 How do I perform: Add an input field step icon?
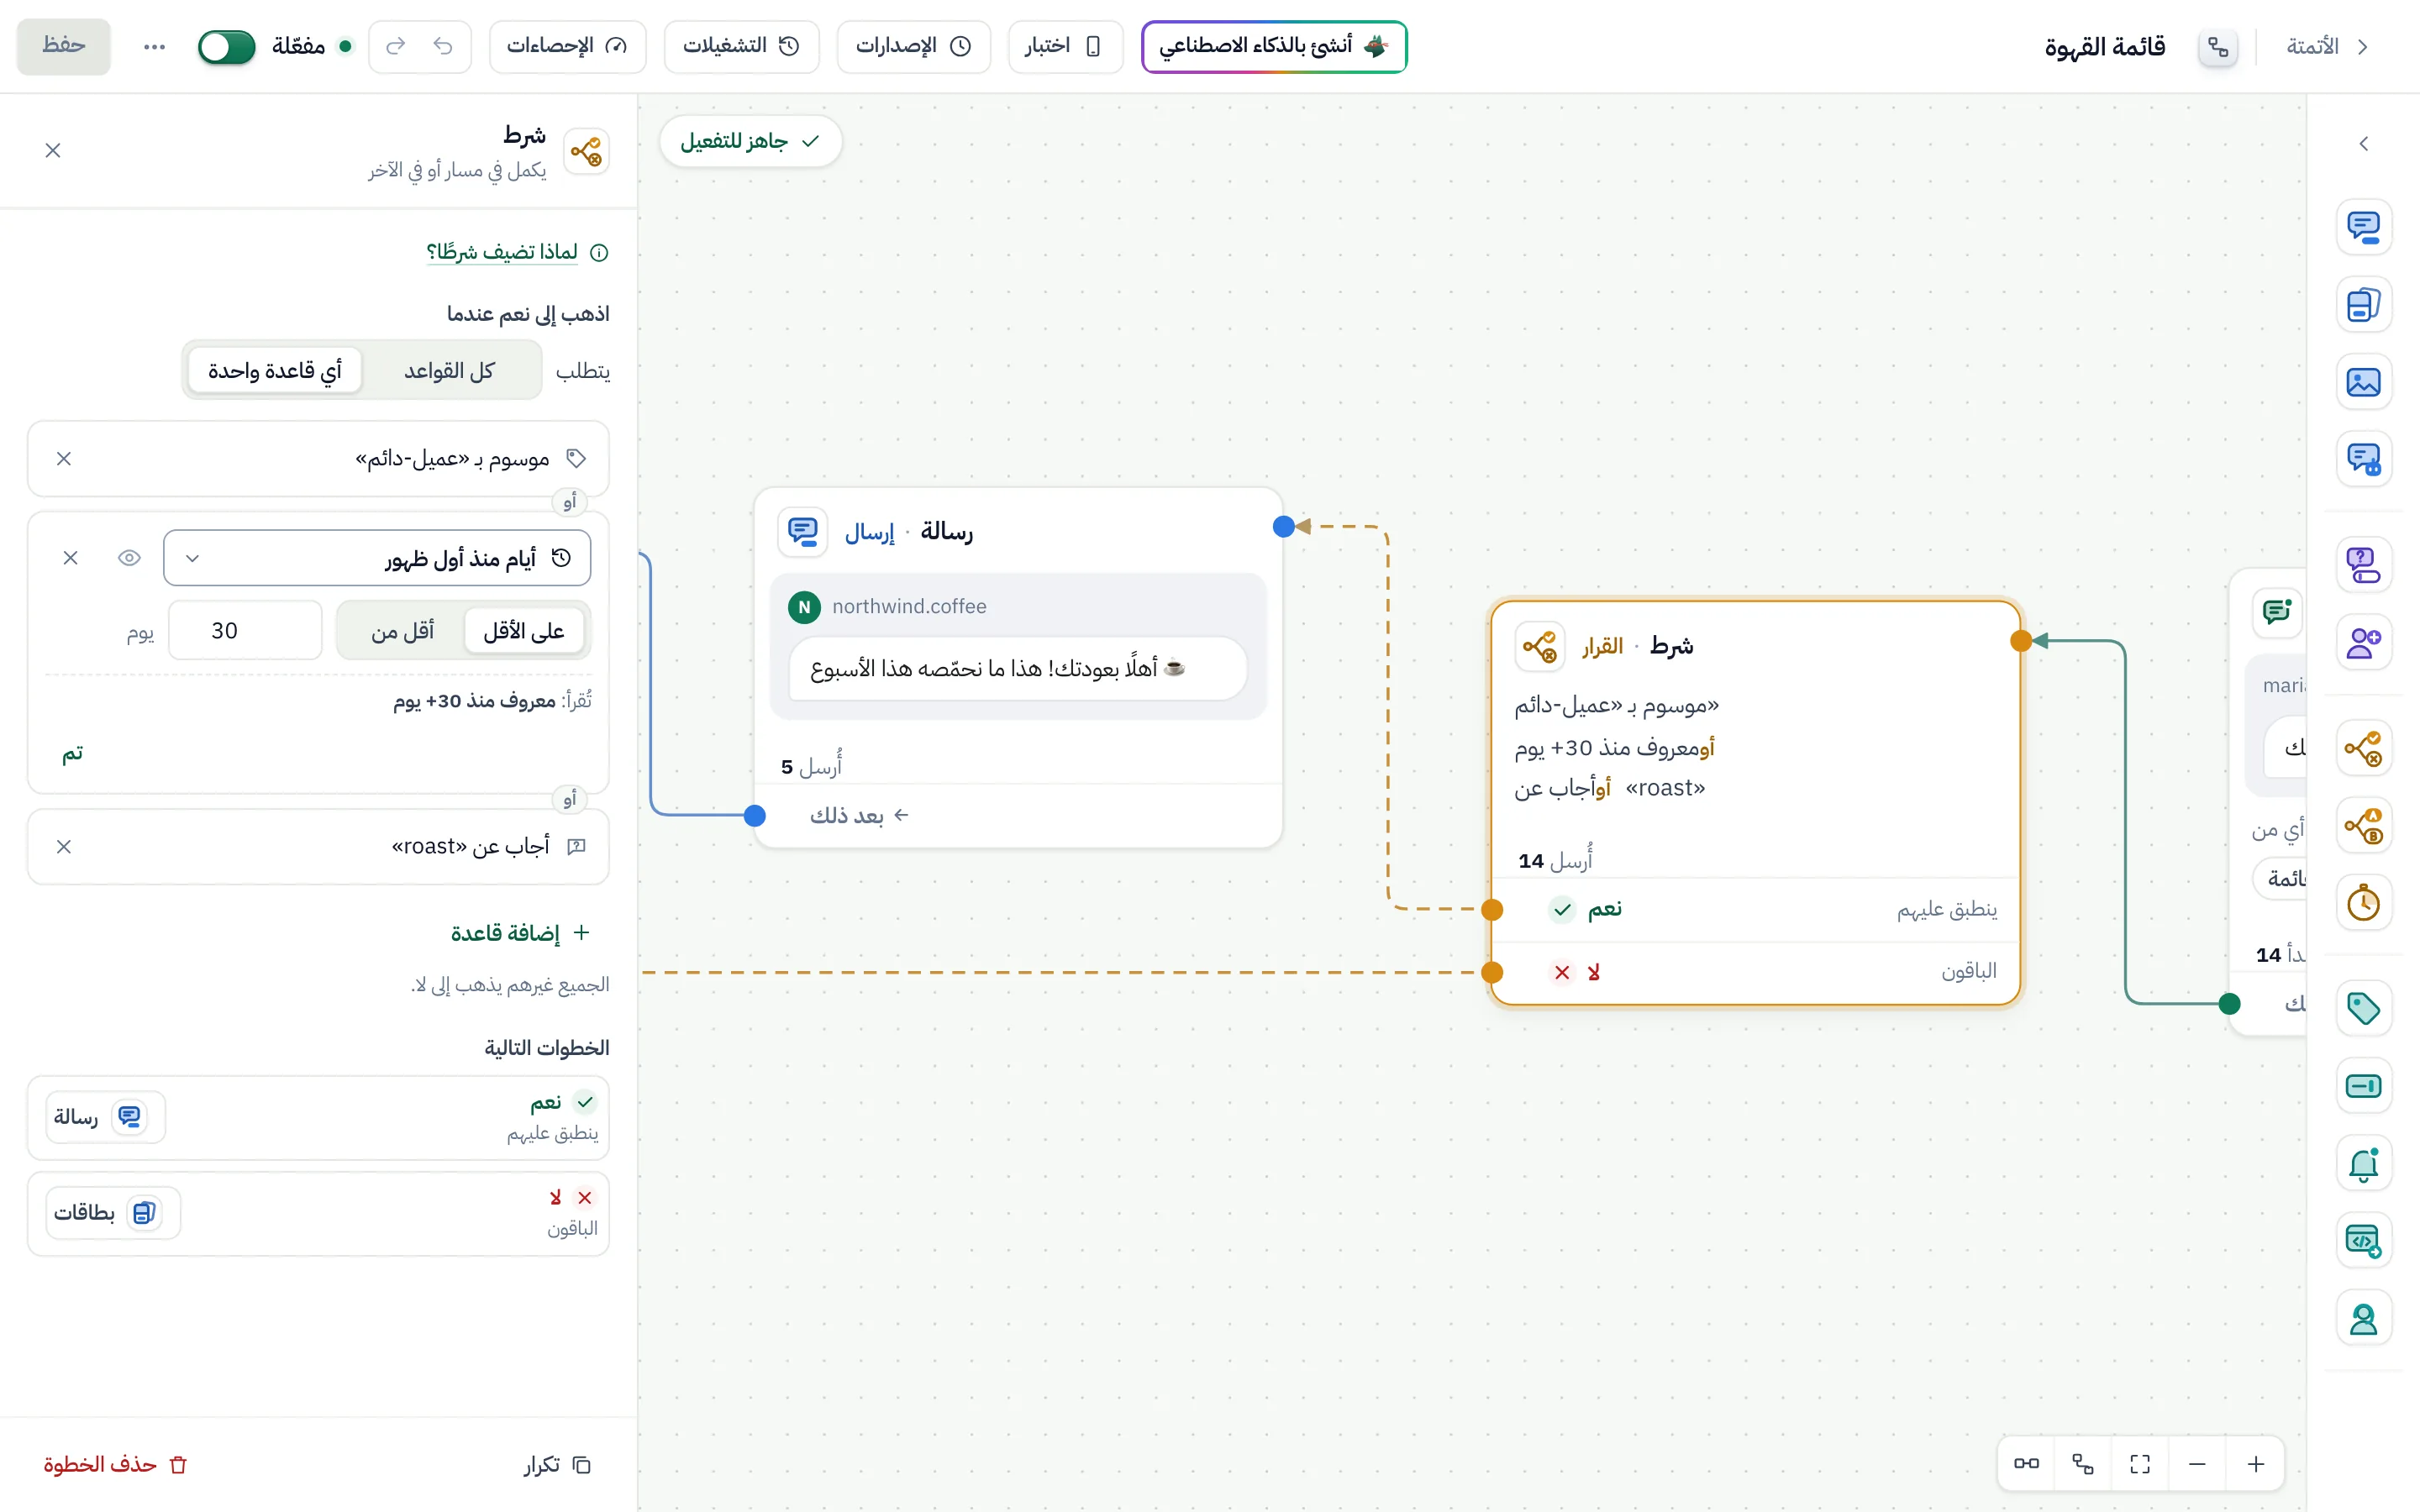click(2363, 1086)
